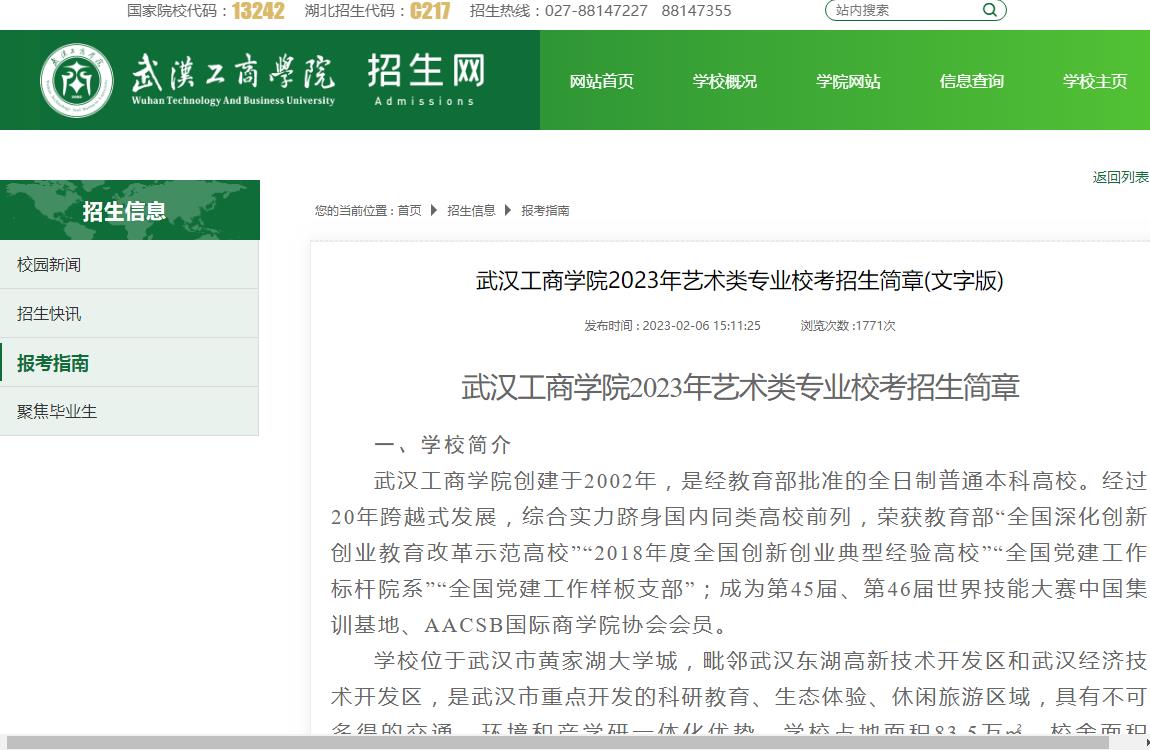Select 招生快讯 sidebar item
Screen dimensions: 1150x750
point(129,314)
